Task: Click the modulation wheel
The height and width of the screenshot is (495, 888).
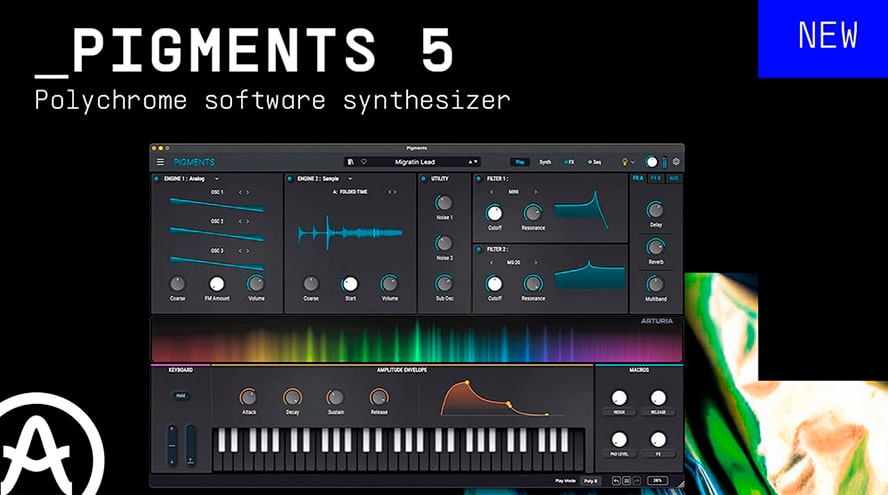Action: pyautogui.click(x=191, y=445)
